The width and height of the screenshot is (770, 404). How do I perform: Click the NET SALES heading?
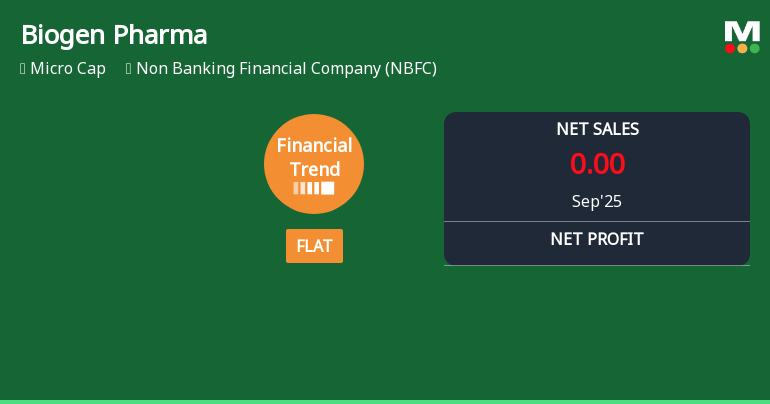597,129
